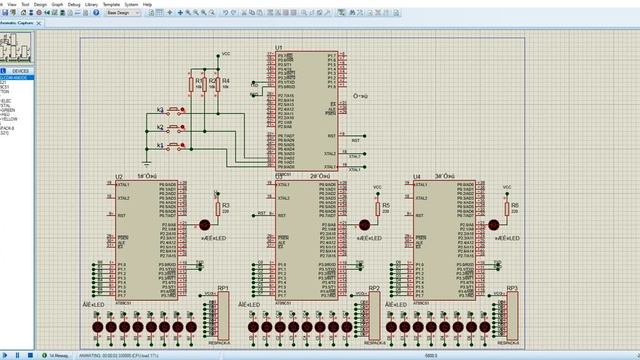The image size is (640, 360).
Task: Open the Project Notes toolbar icon
Action: point(86,13)
